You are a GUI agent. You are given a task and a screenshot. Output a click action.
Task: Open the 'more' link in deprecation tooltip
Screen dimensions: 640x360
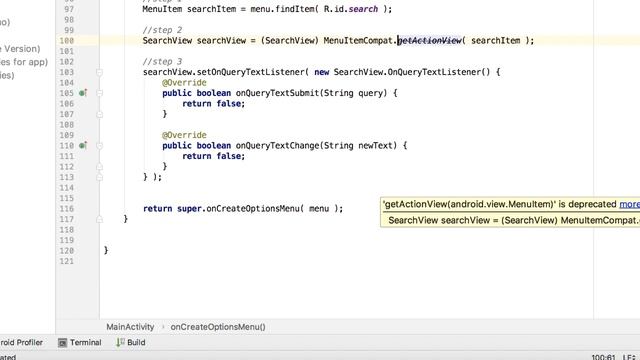click(629, 204)
